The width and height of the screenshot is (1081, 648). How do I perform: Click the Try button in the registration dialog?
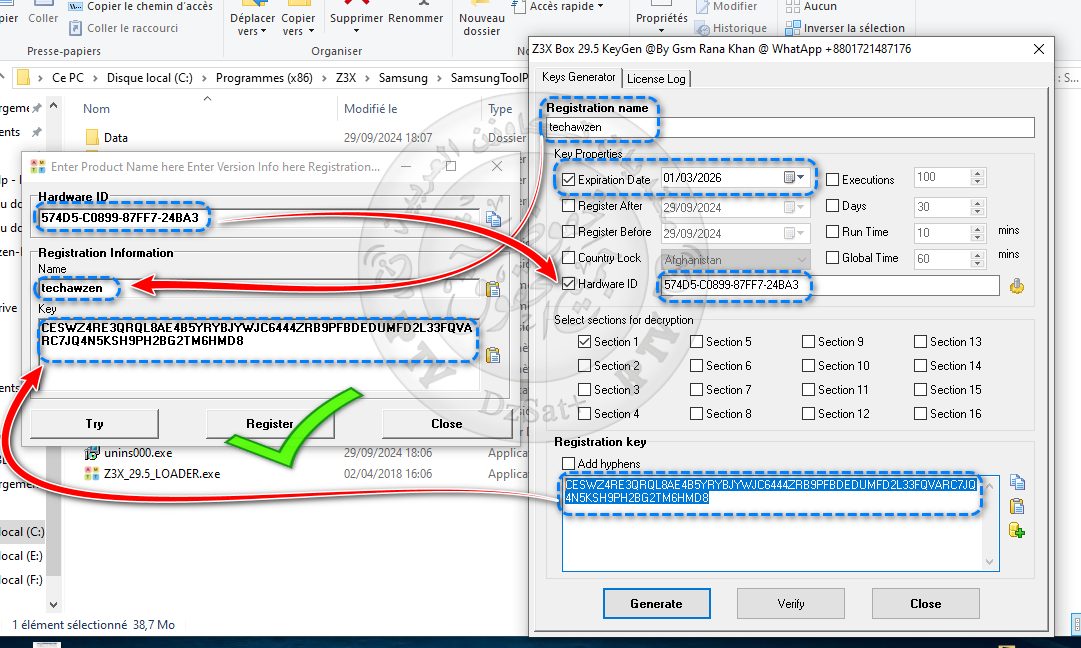pos(94,424)
